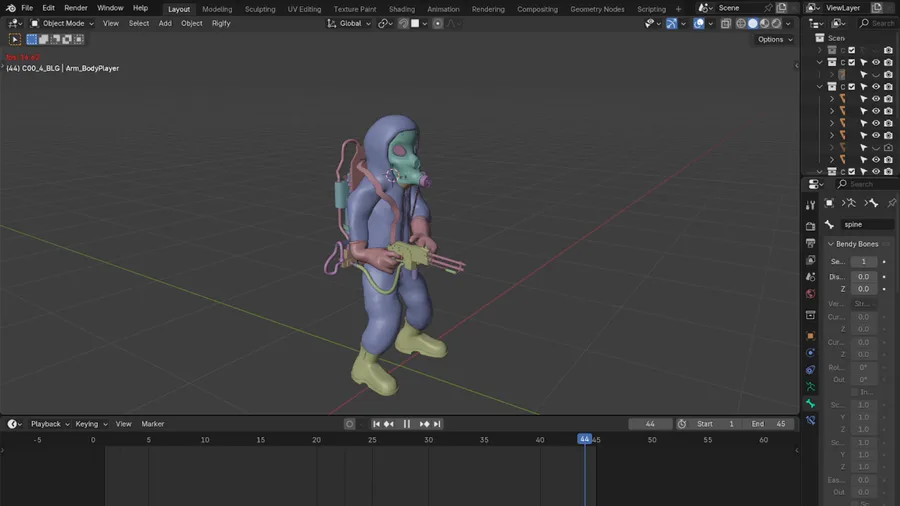Image resolution: width=900 pixels, height=506 pixels.
Task: Toggle viewport gizmos display
Action: click(671, 24)
